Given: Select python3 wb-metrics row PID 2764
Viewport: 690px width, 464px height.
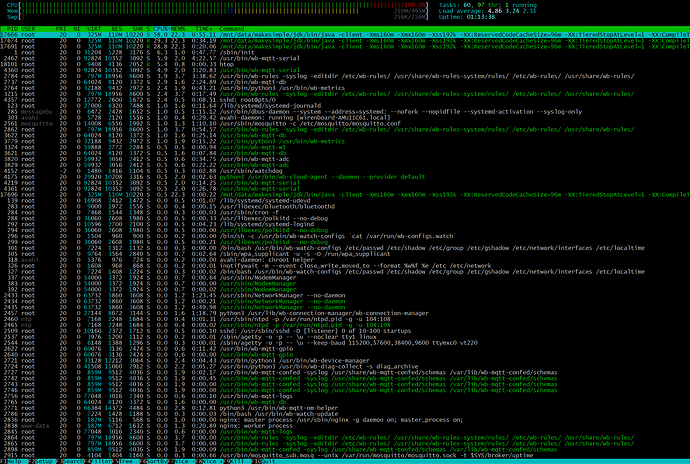Looking at the screenshot, I should pyautogui.click(x=345, y=88).
